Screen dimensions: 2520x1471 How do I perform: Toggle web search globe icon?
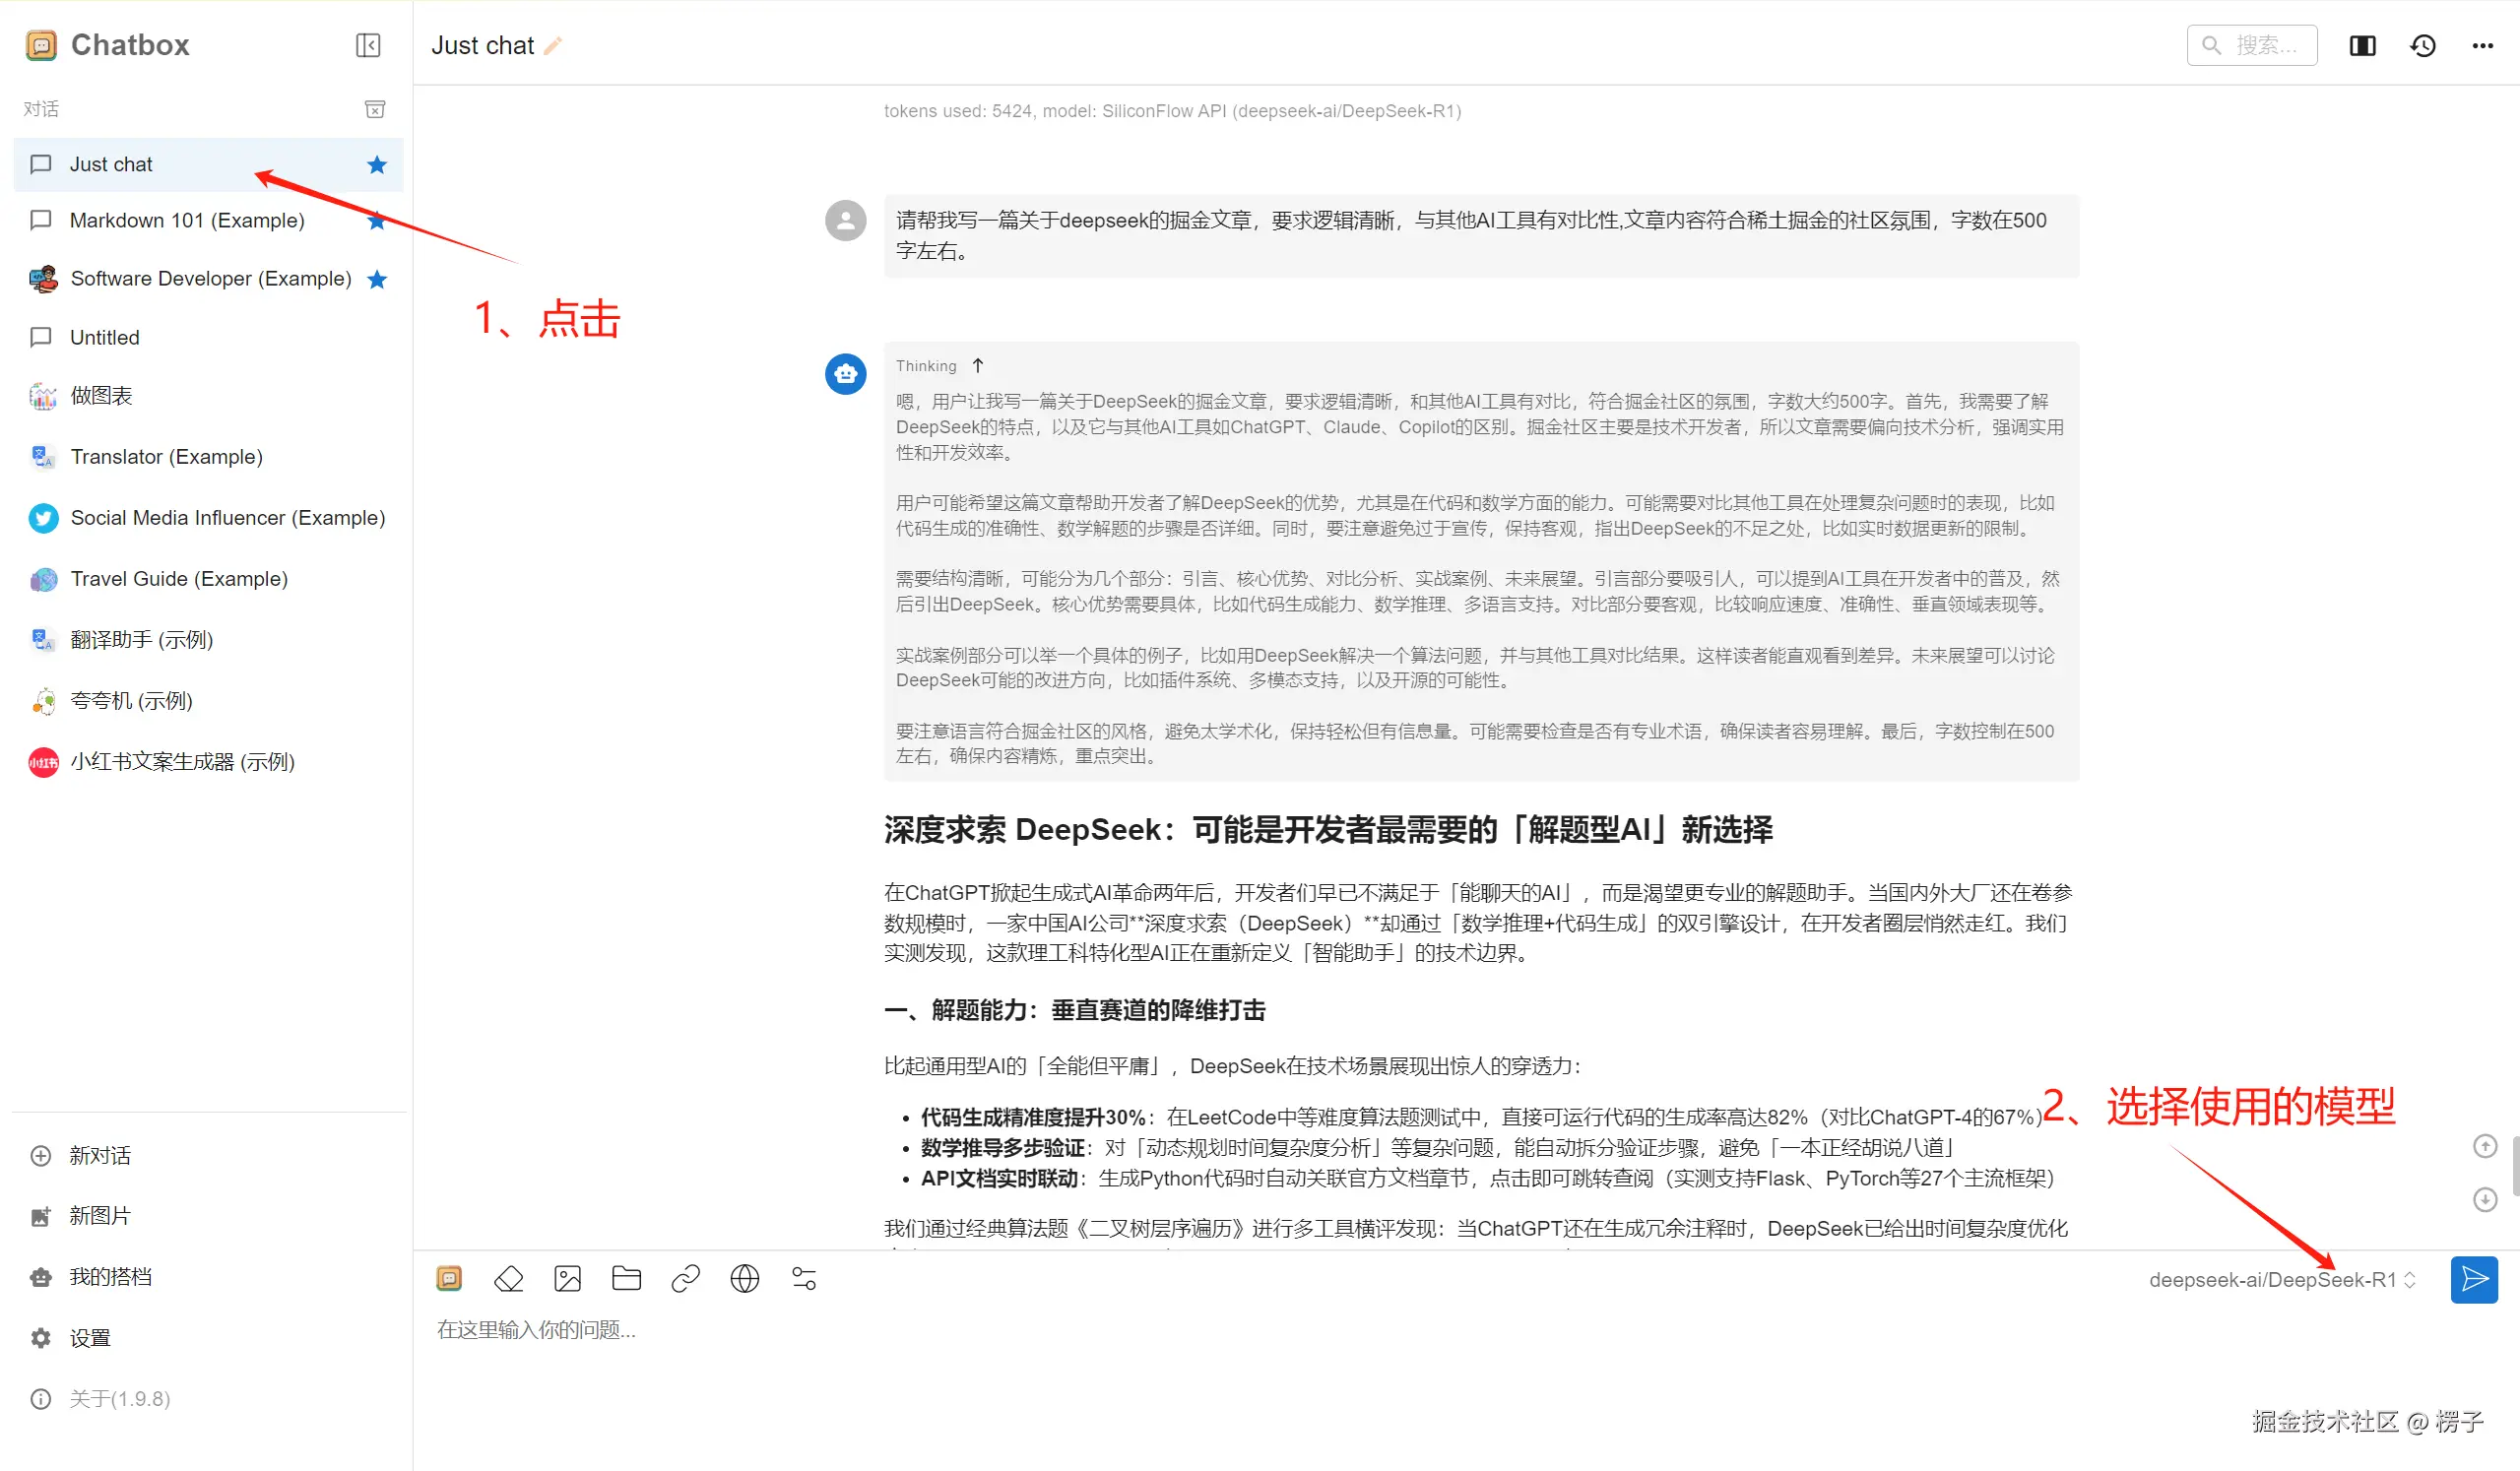point(745,1279)
